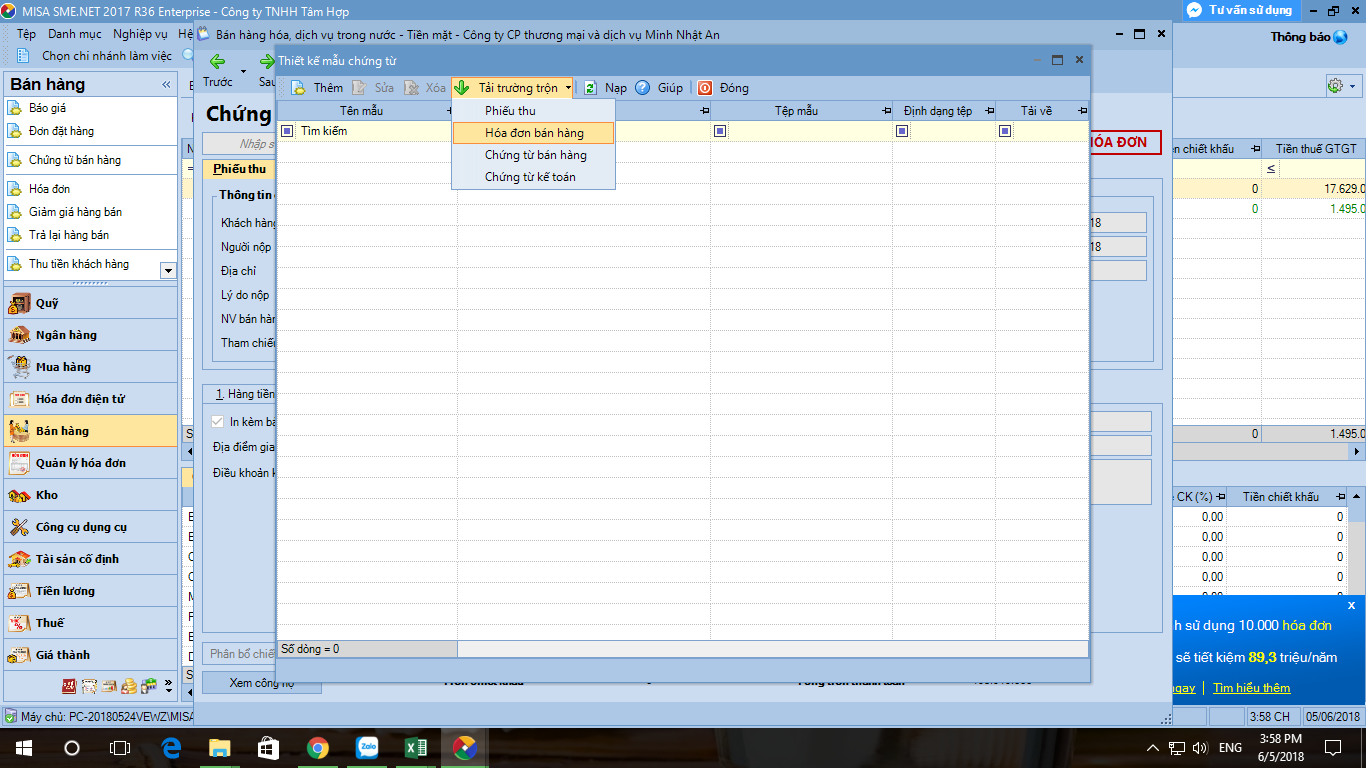Image resolution: width=1366 pixels, height=768 pixels.
Task: Open Giảm giá hàng bán in sidebar
Action: [75, 212]
